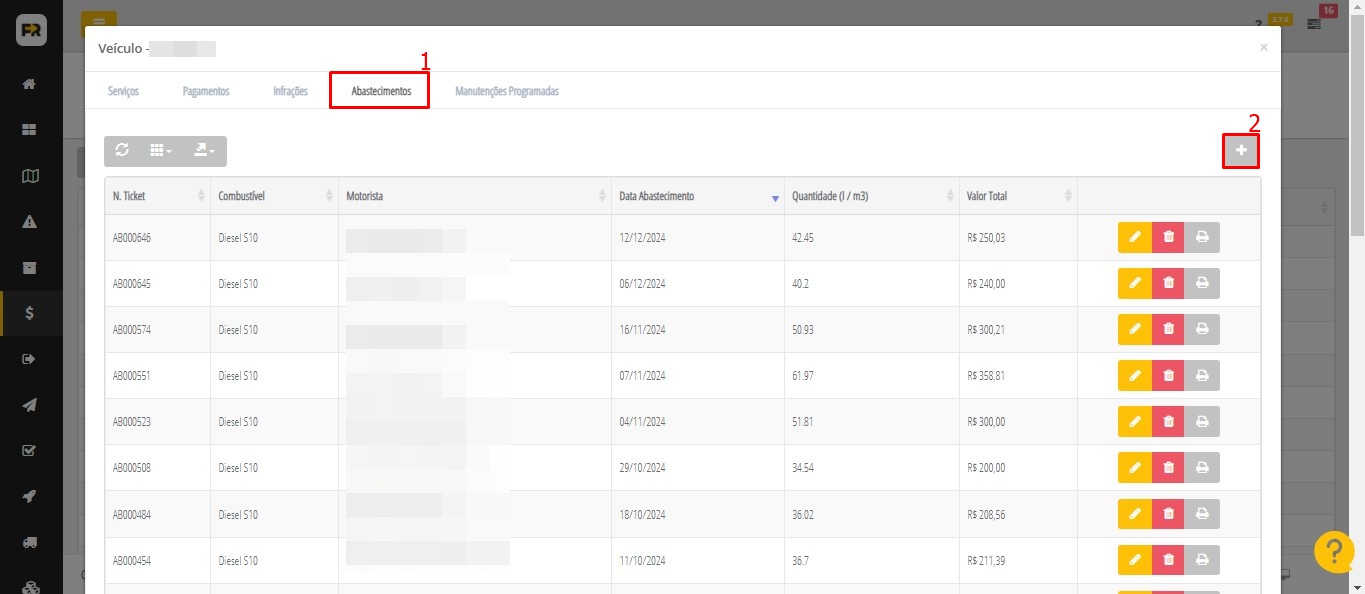Close the Veículo dialog
The image size is (1365, 594).
click(x=1263, y=47)
